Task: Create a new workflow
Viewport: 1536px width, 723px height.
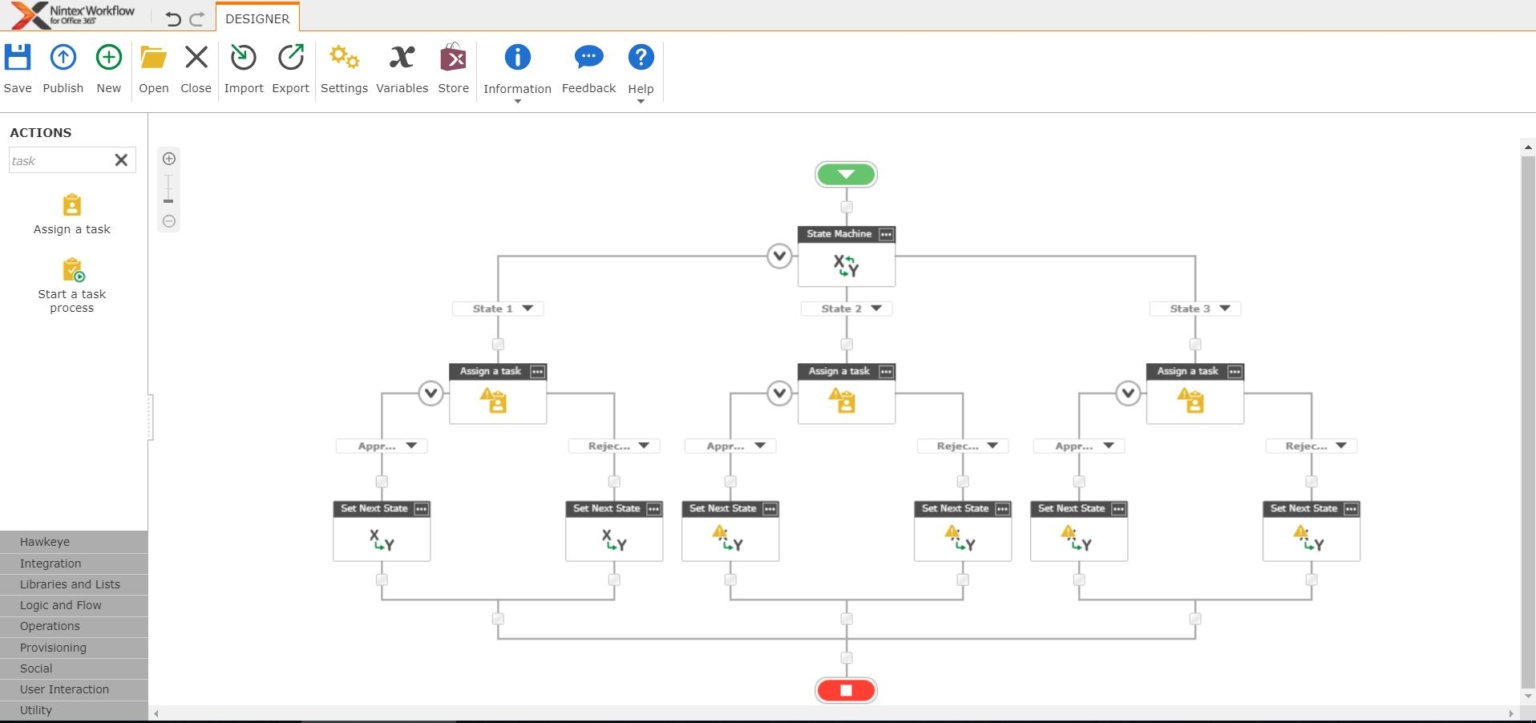Action: tap(108, 65)
